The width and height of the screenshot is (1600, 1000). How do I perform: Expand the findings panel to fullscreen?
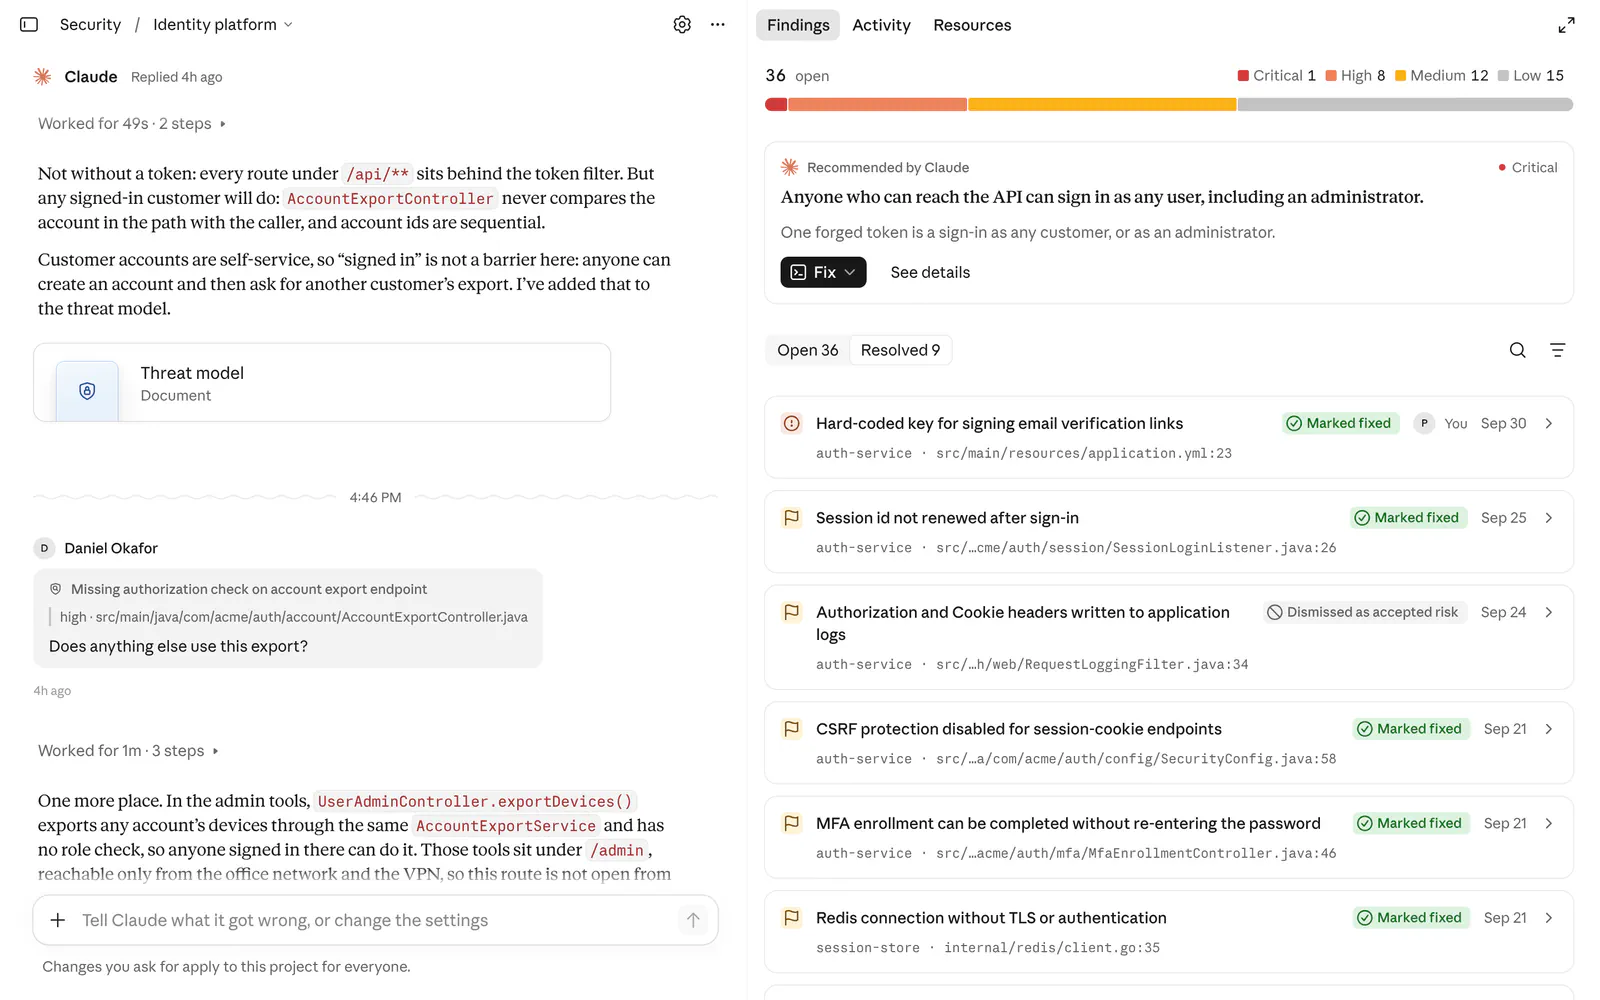coord(1566,25)
